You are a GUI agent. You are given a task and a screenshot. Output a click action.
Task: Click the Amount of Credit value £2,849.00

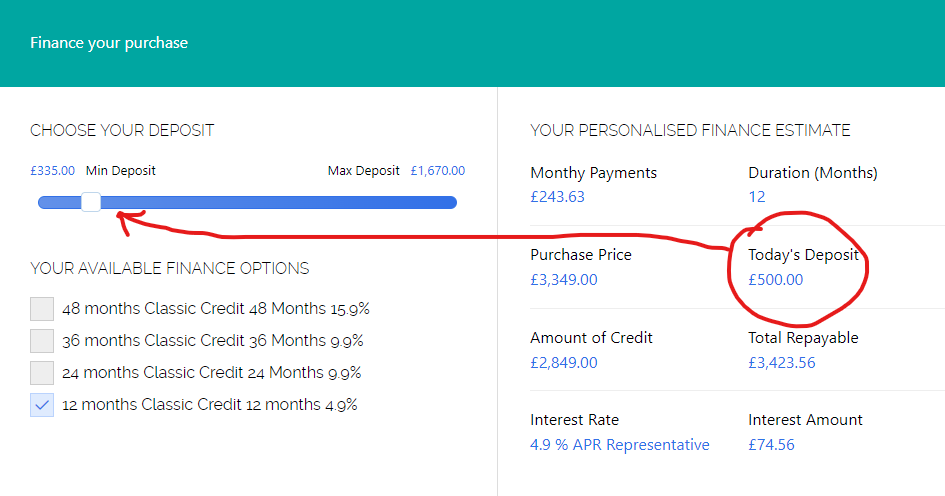pos(564,362)
